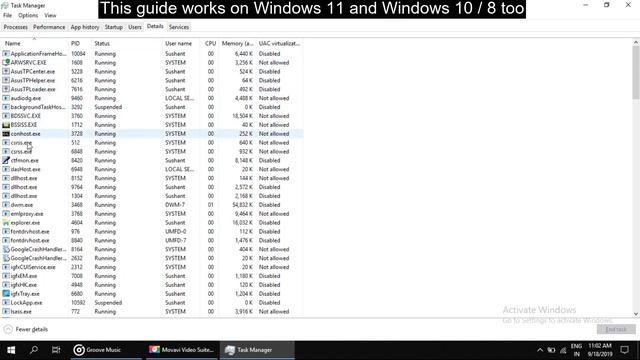Click the BSSISS.EXE process icon
Viewport: 640px width, 360px height.
click(6, 125)
